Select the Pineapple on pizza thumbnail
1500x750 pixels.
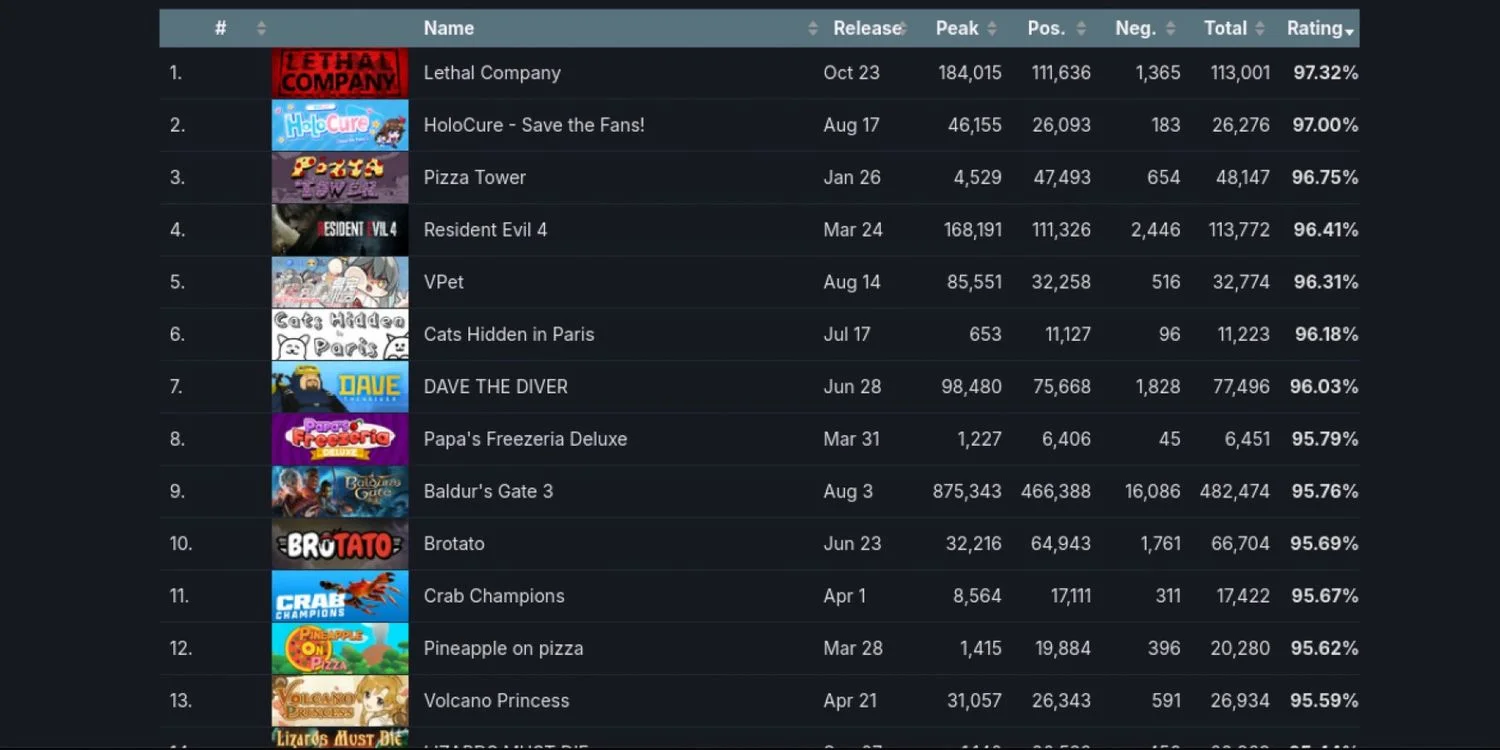point(340,648)
